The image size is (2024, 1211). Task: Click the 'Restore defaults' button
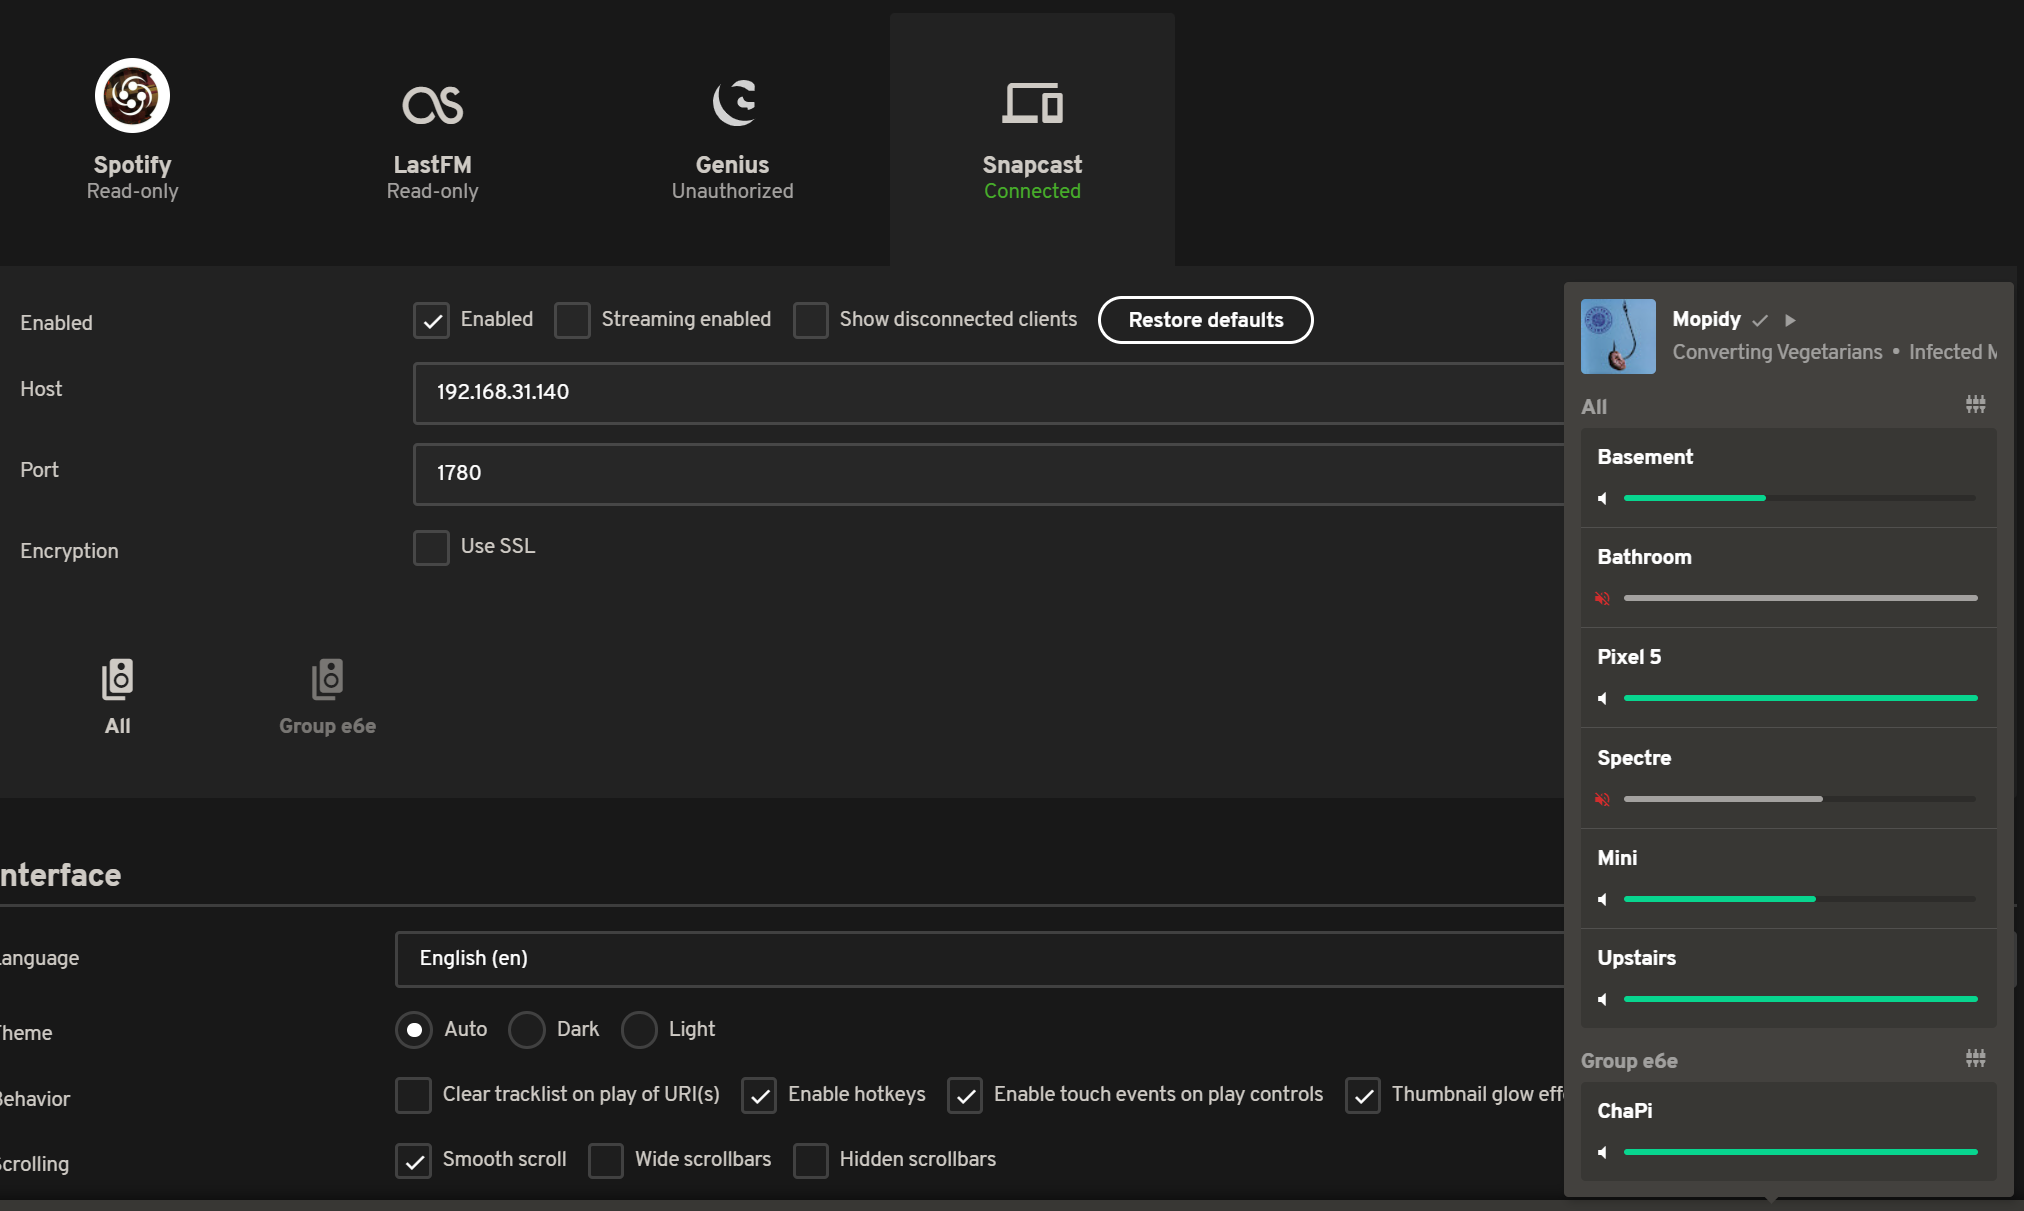click(x=1205, y=320)
